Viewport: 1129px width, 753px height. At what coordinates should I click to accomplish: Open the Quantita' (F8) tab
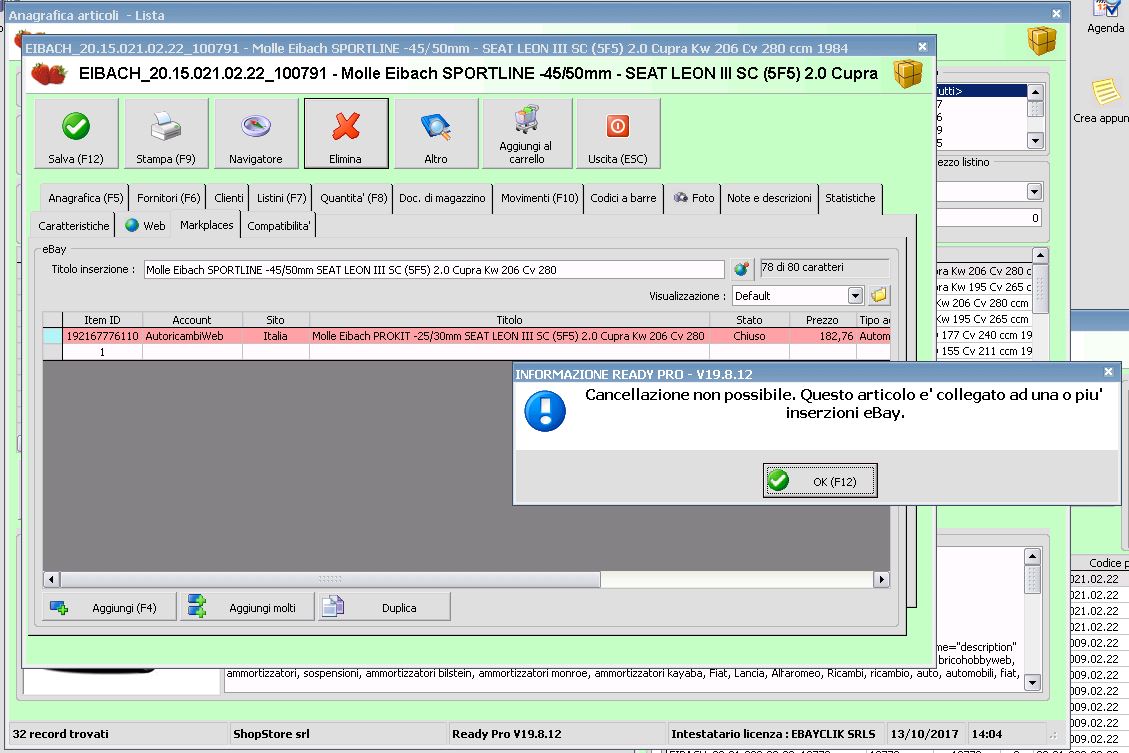[x=354, y=198]
